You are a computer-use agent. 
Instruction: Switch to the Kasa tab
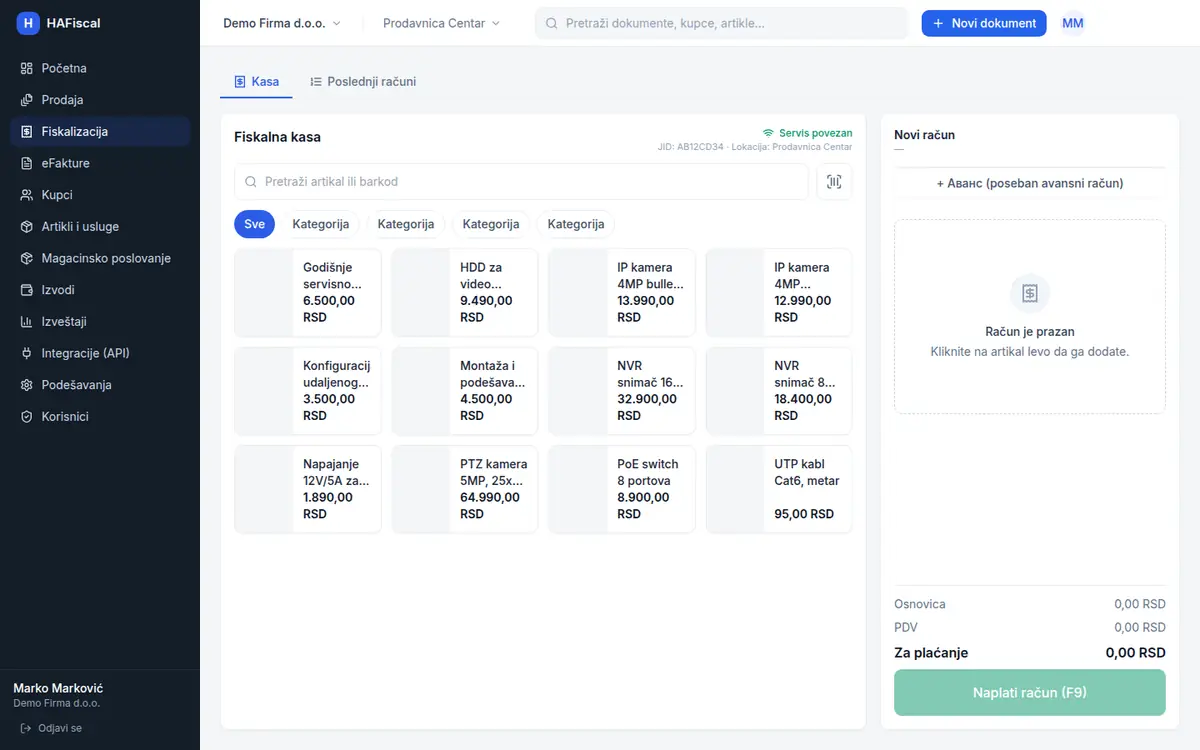[x=256, y=82]
